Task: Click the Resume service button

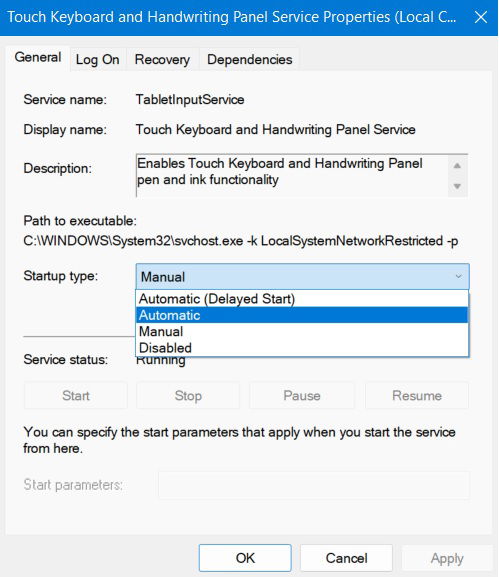Action: coord(417,396)
